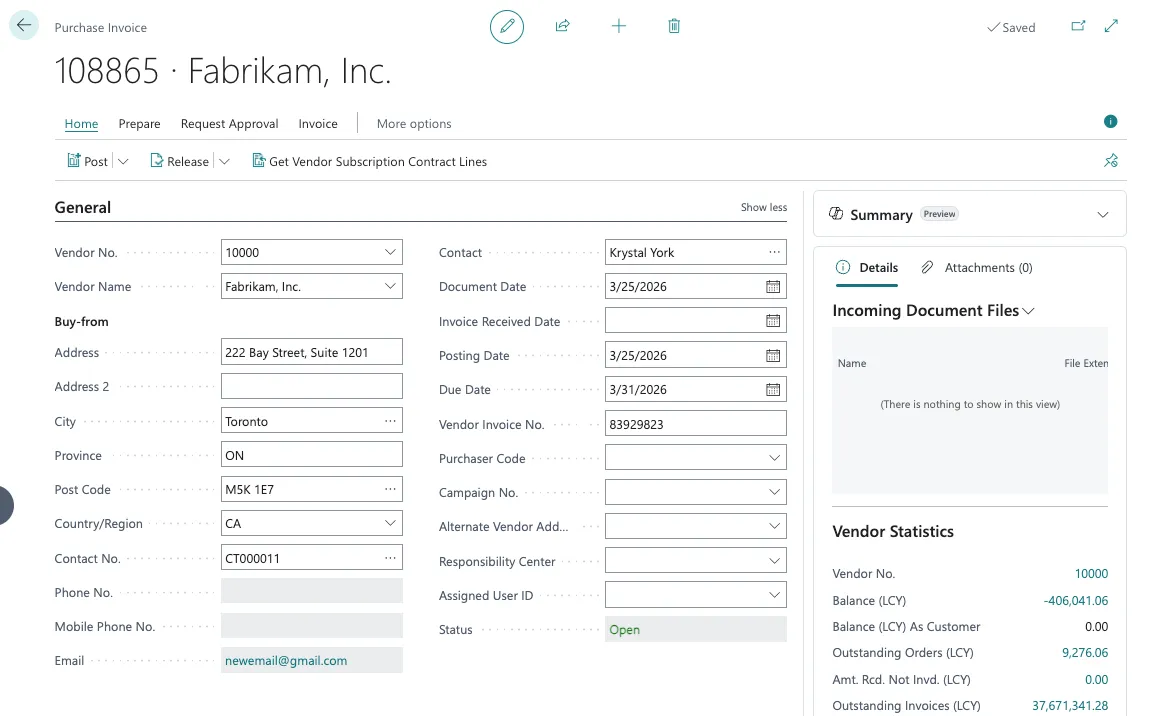Image resolution: width=1165 pixels, height=716 pixels.
Task: Click the Preview badge next to Summary
Action: pyautogui.click(x=939, y=214)
